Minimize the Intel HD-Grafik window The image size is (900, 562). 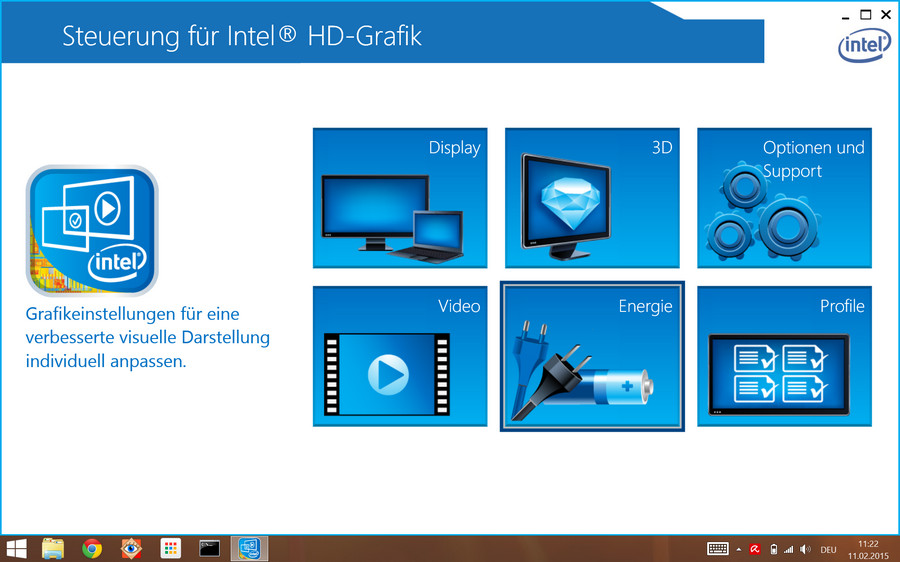click(845, 16)
